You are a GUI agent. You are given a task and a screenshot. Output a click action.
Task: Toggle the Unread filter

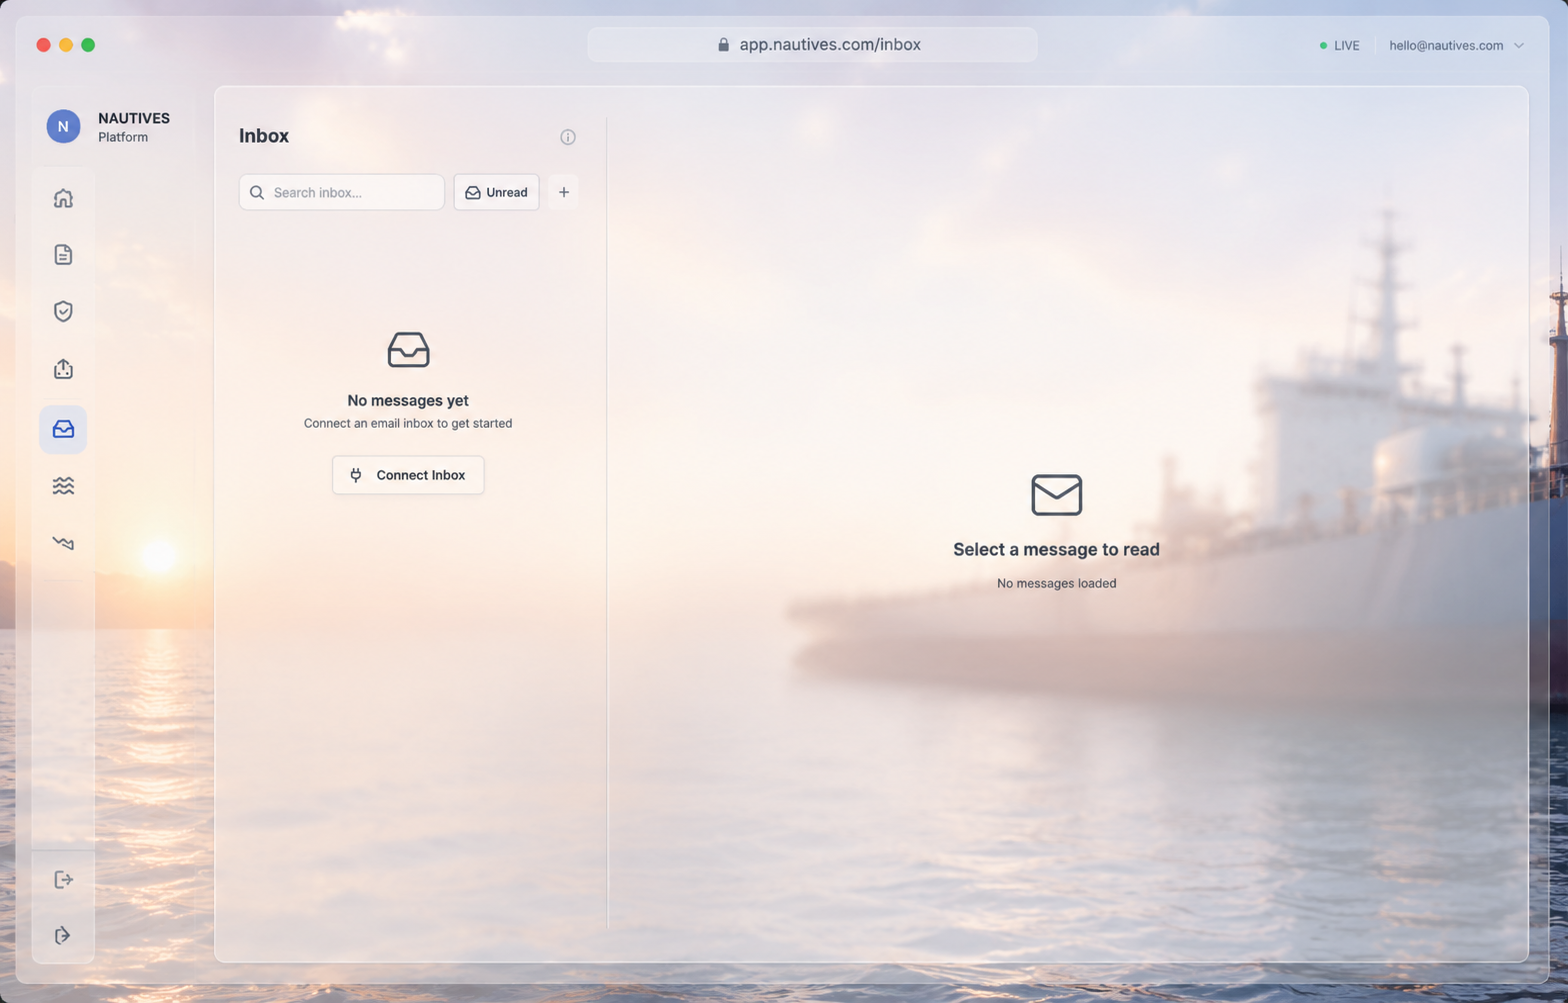(496, 192)
